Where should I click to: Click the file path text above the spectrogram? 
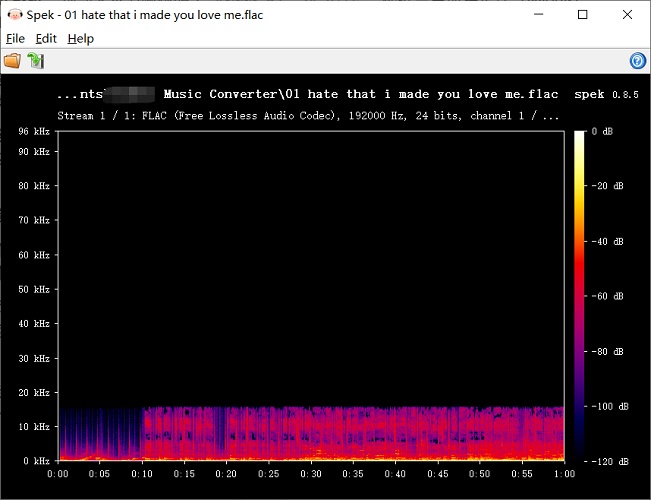(x=308, y=94)
